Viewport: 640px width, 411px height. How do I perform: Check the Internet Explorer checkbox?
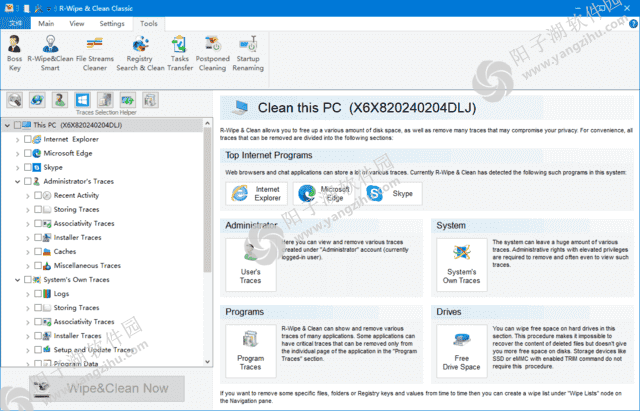[x=28, y=139]
